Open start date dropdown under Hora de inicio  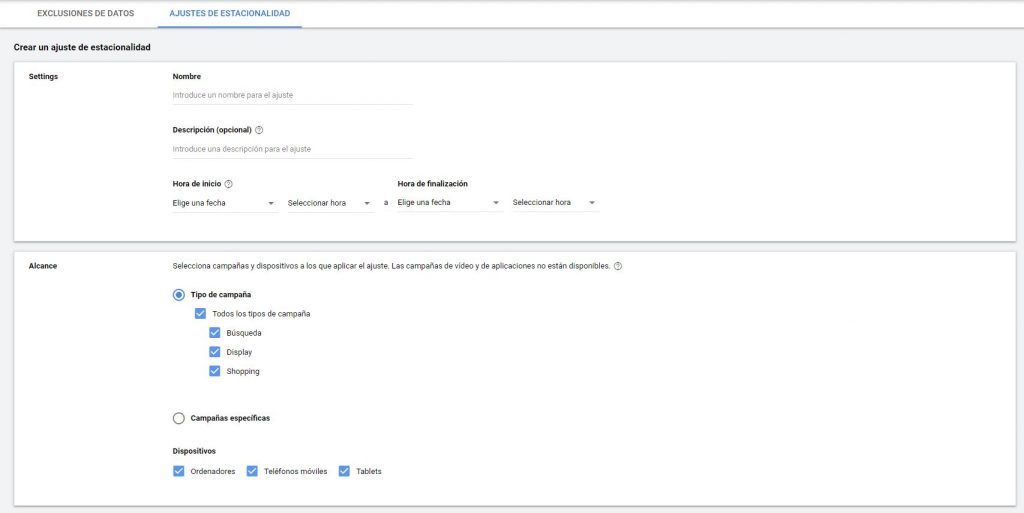tap(225, 203)
